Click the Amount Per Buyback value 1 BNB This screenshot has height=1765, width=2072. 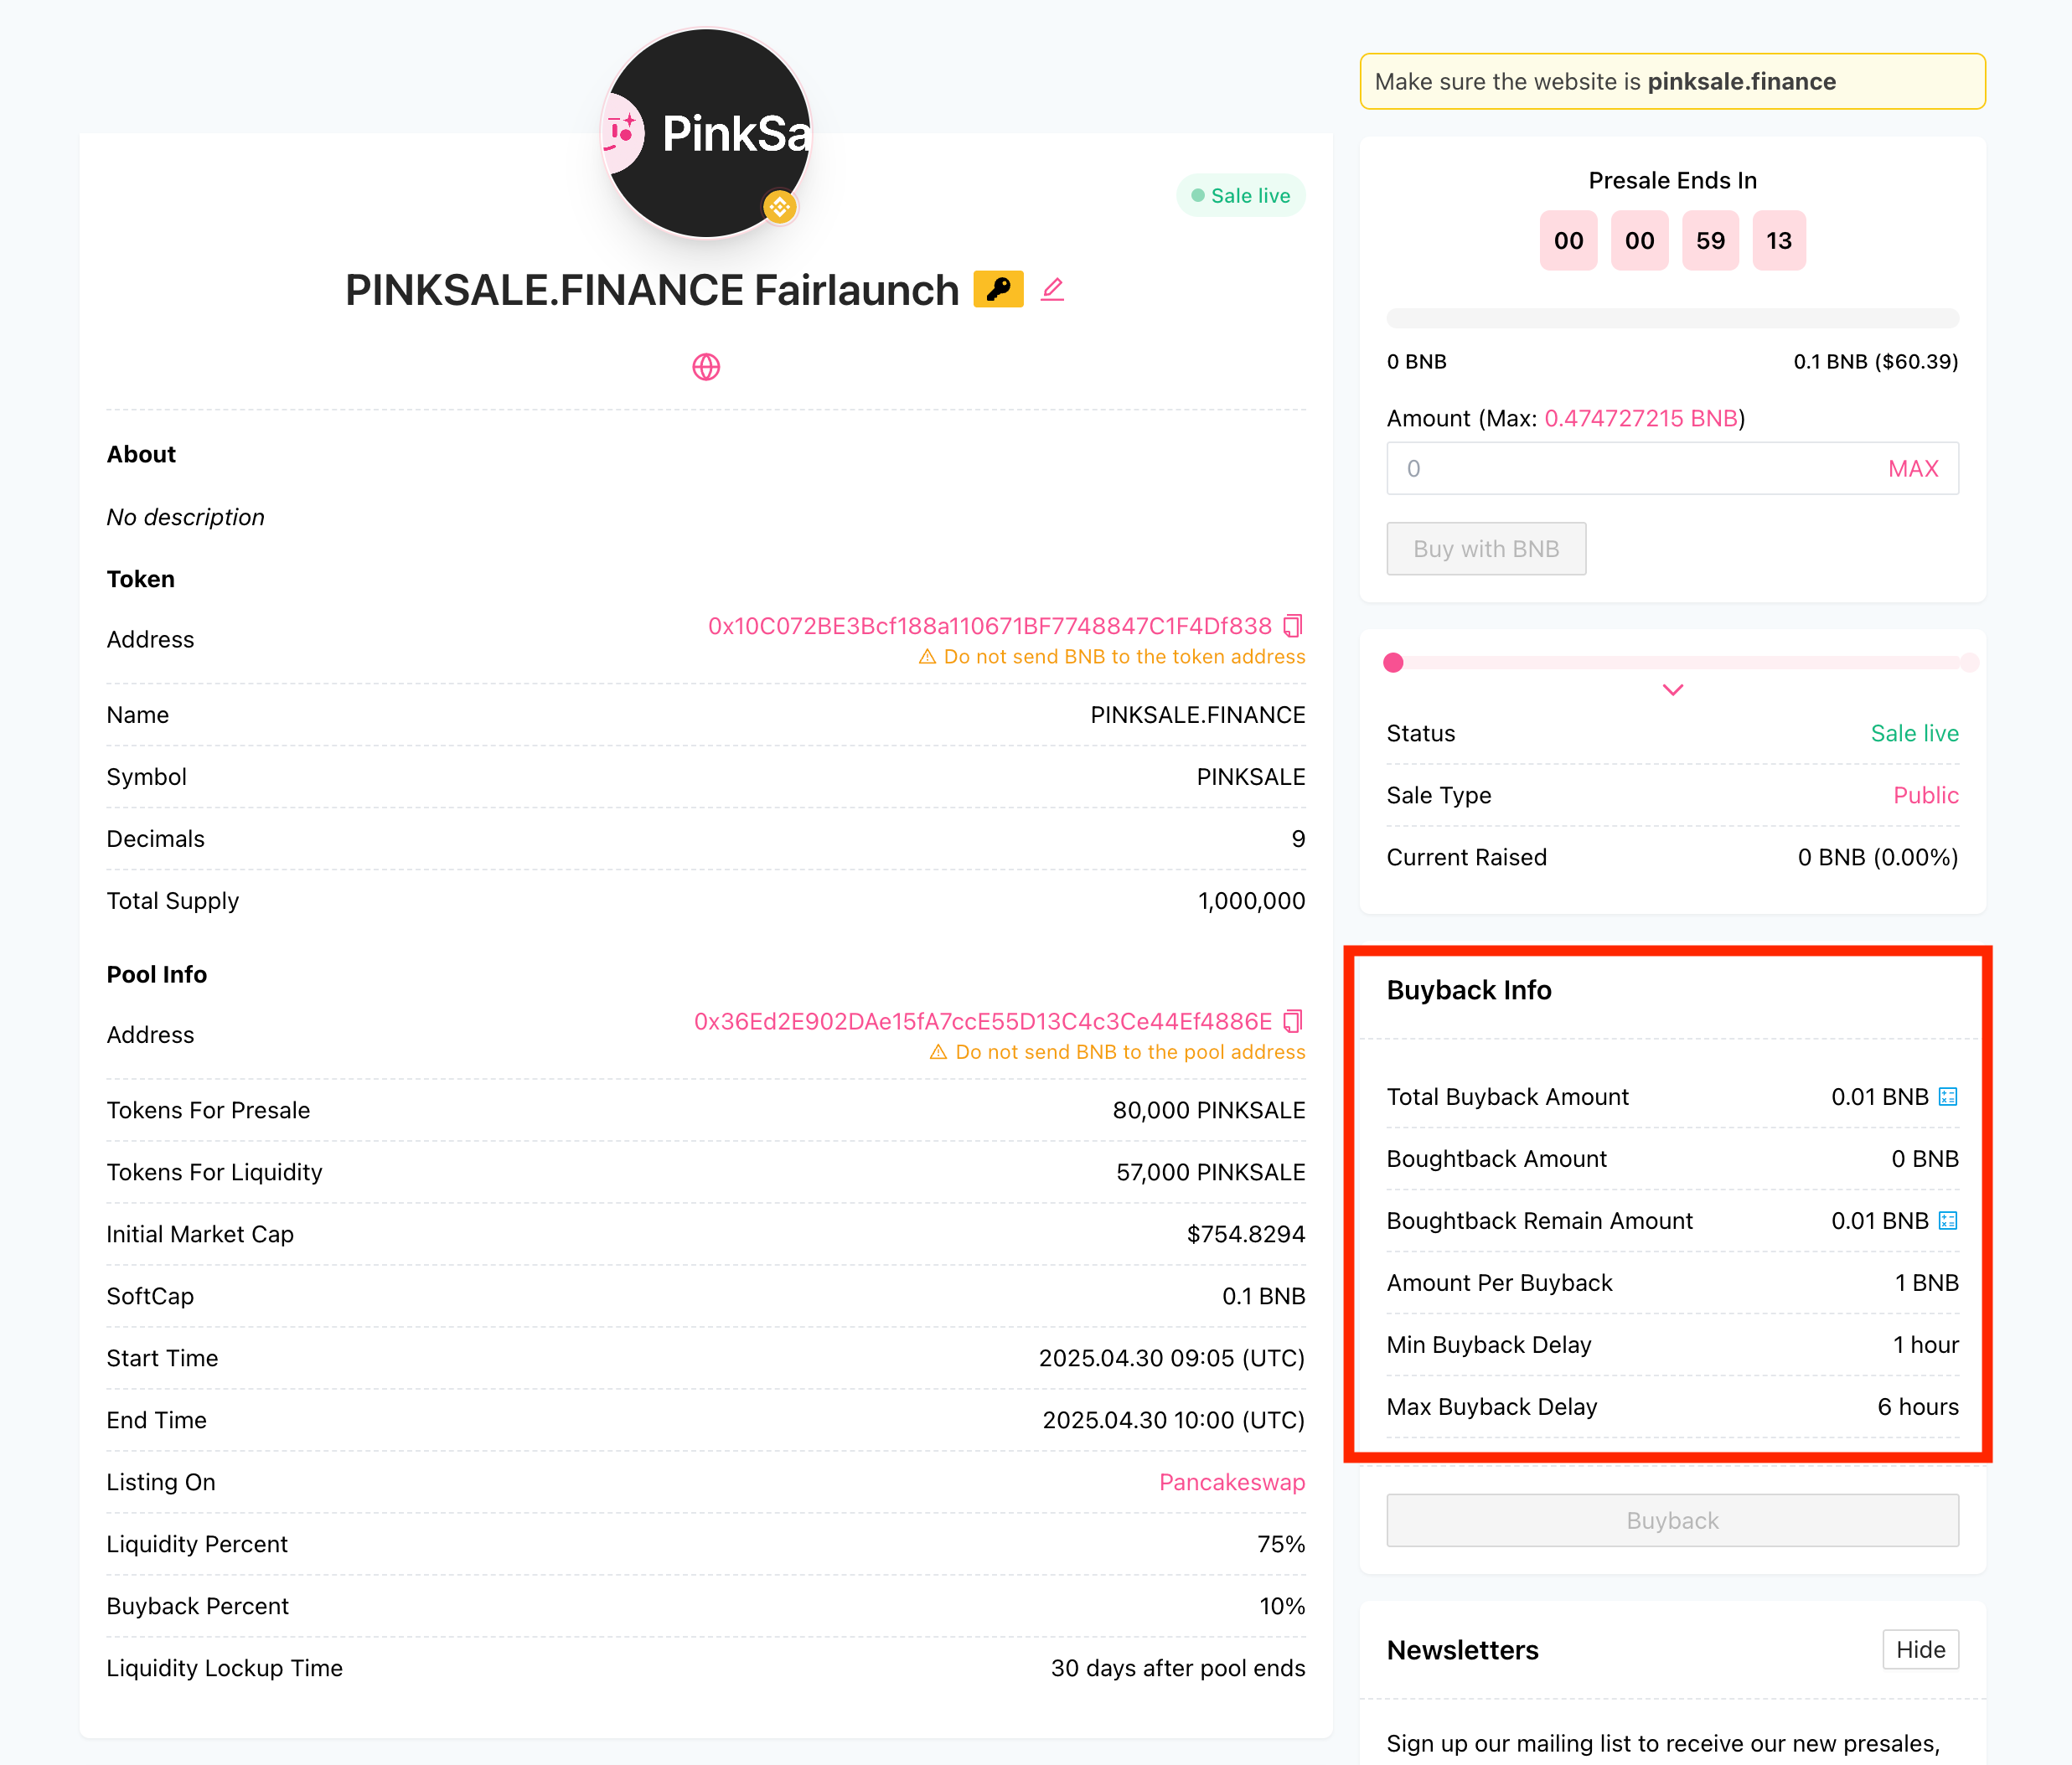[x=1926, y=1283]
